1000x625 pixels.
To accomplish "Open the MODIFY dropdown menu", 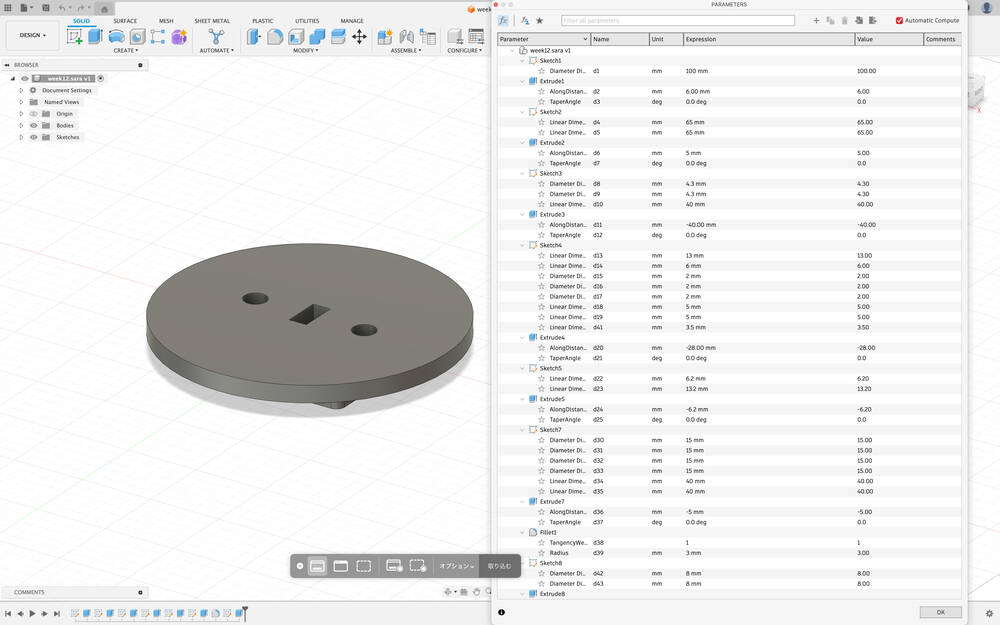I will pos(305,50).
